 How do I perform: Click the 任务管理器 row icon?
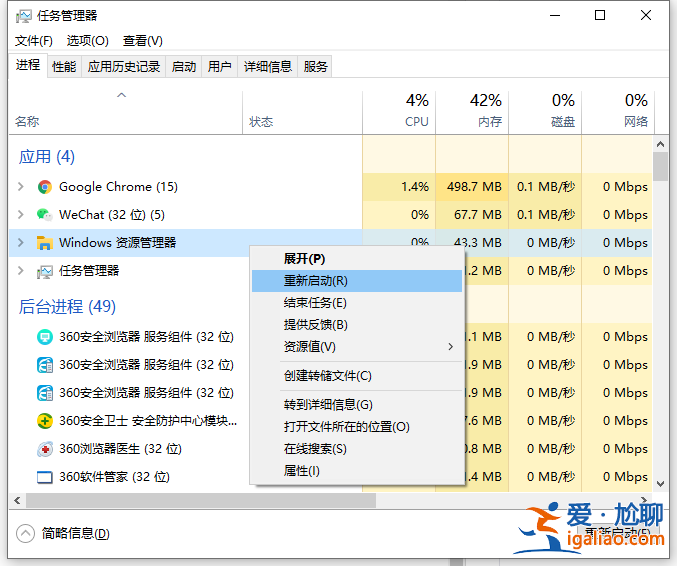44,271
